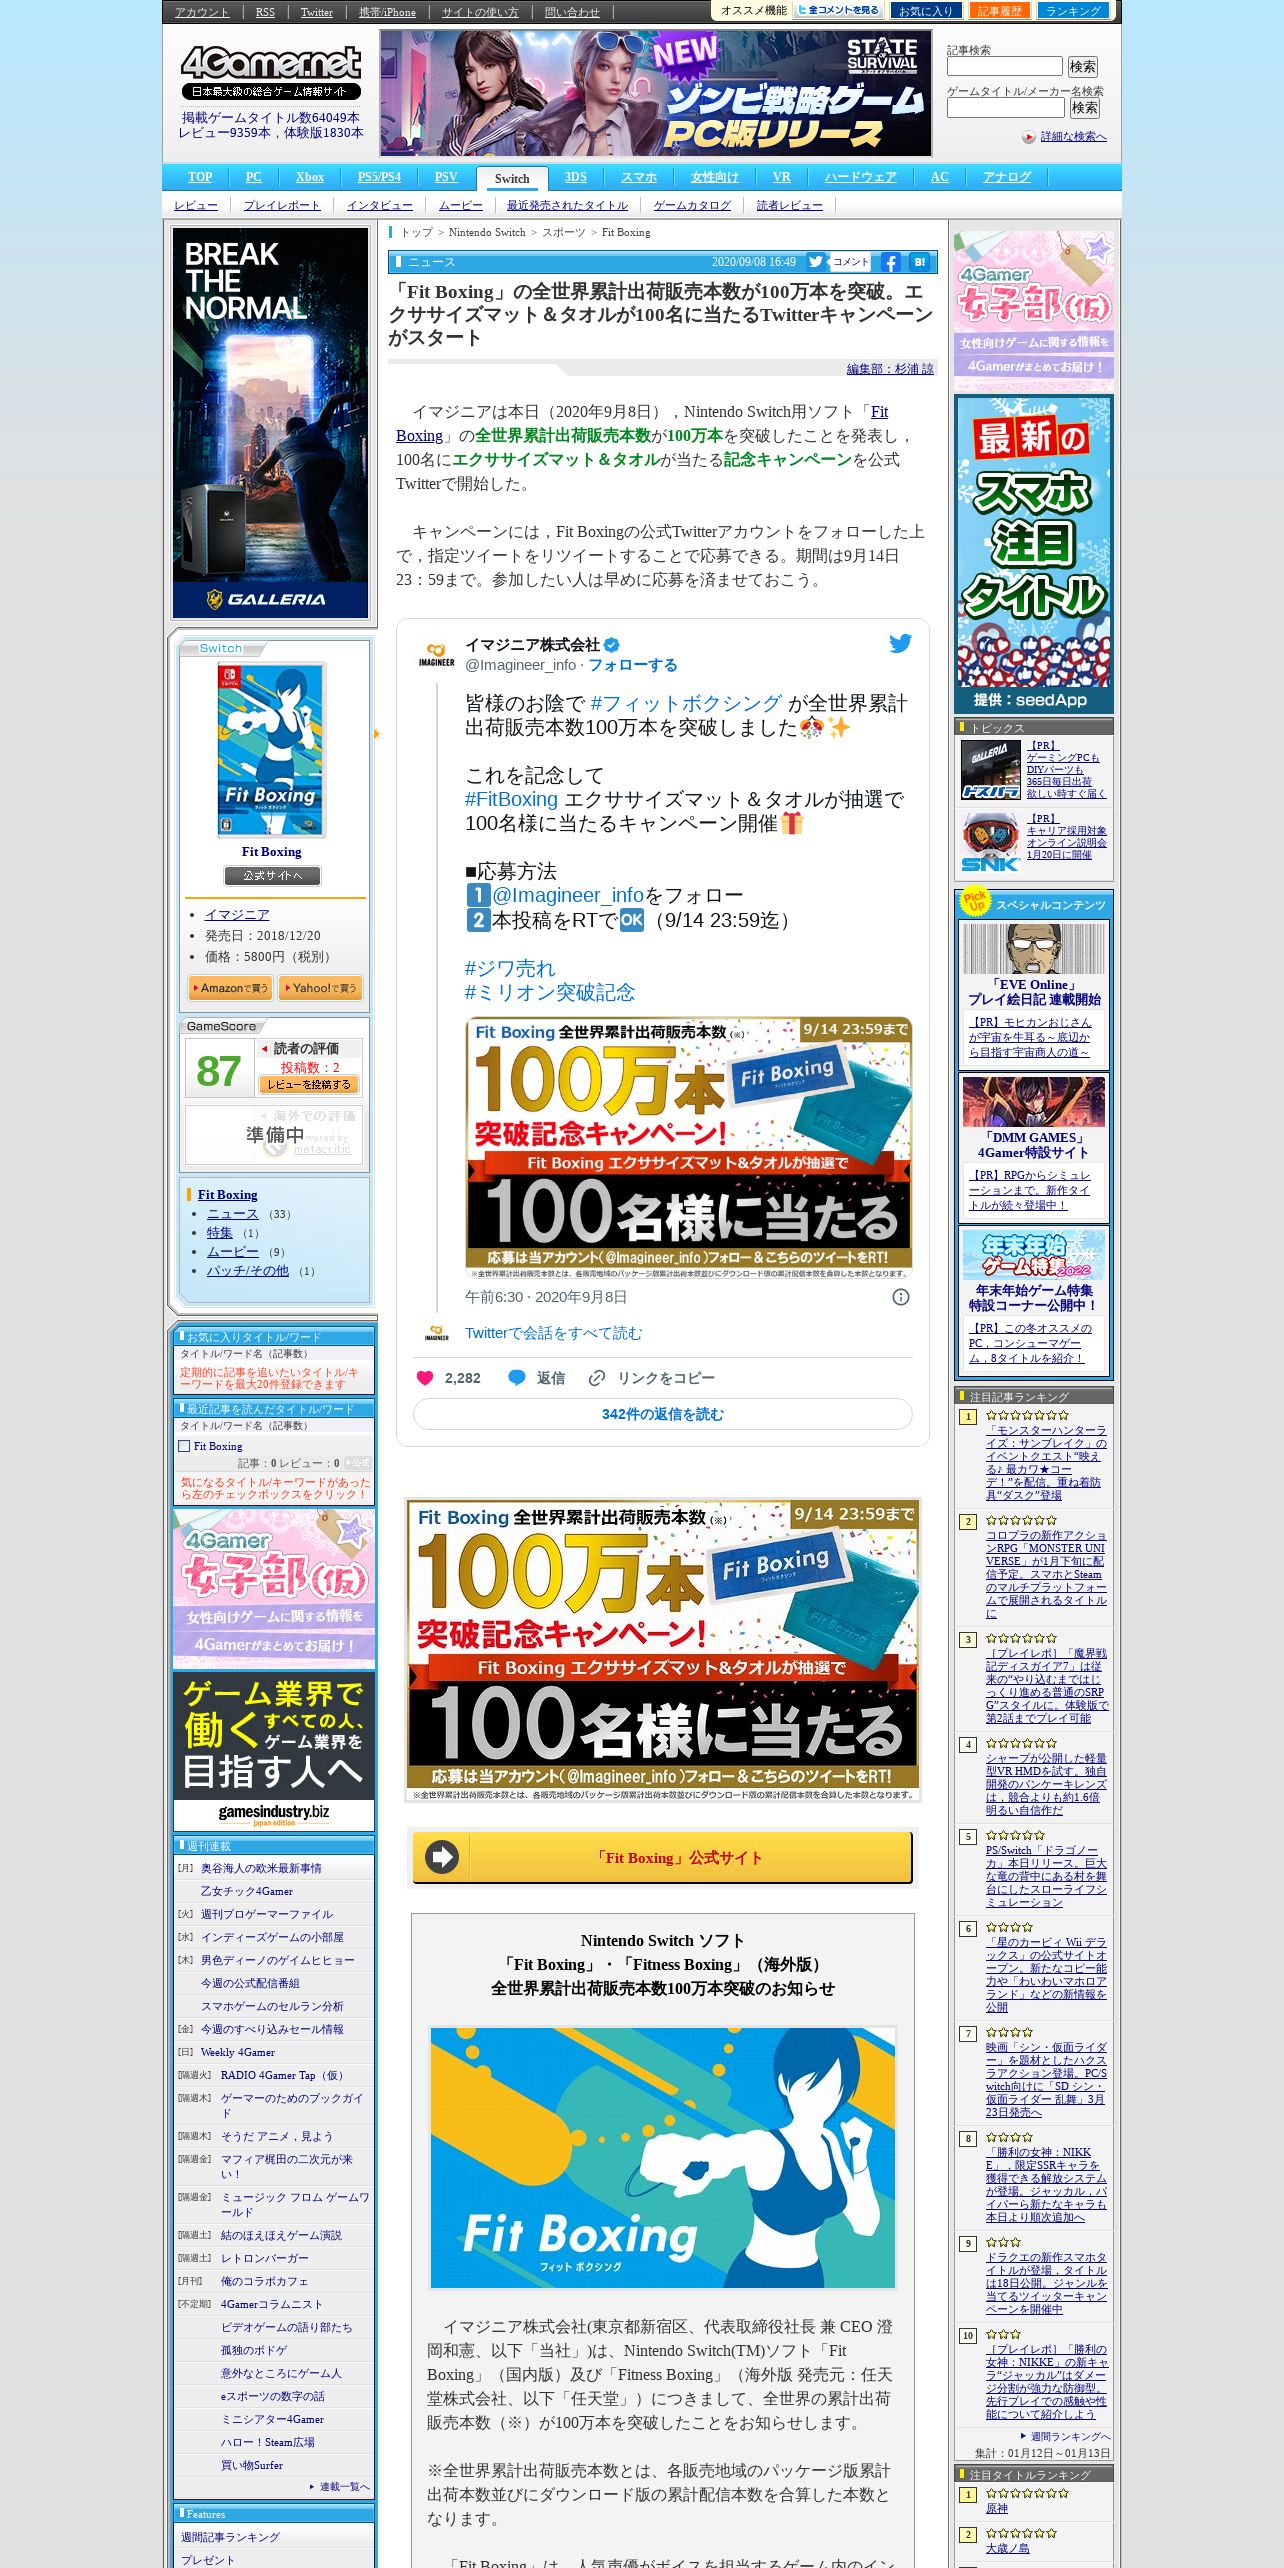Click the 記事履歴 button in top bar
1284x2568 pixels.
tap(1000, 10)
